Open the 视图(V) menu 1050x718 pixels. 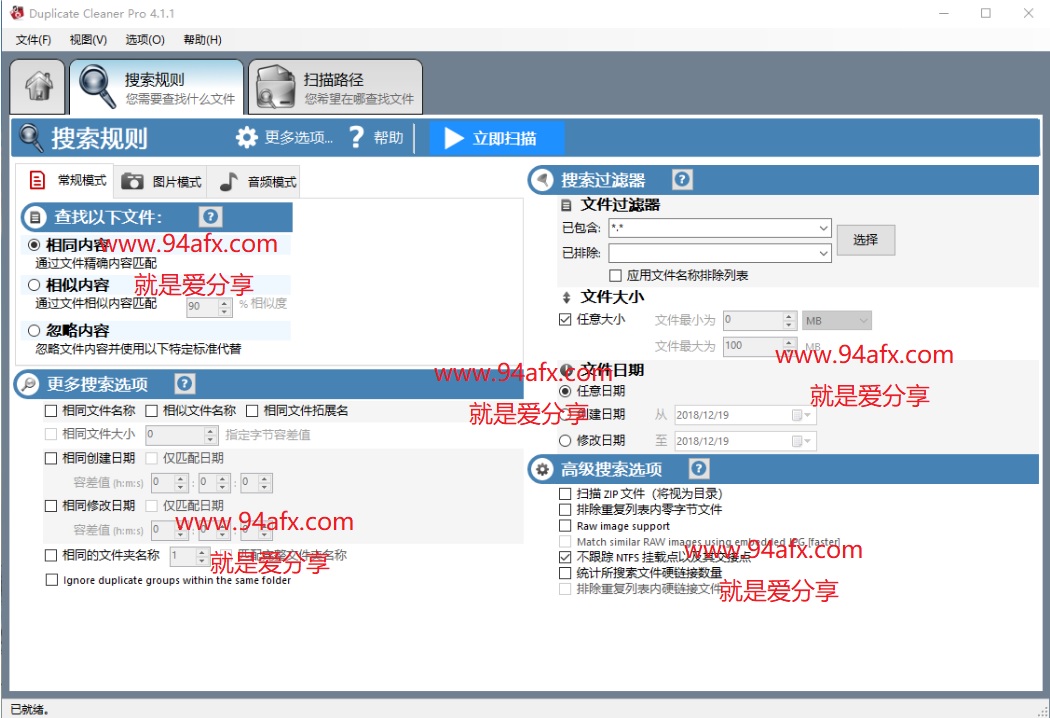(x=88, y=40)
